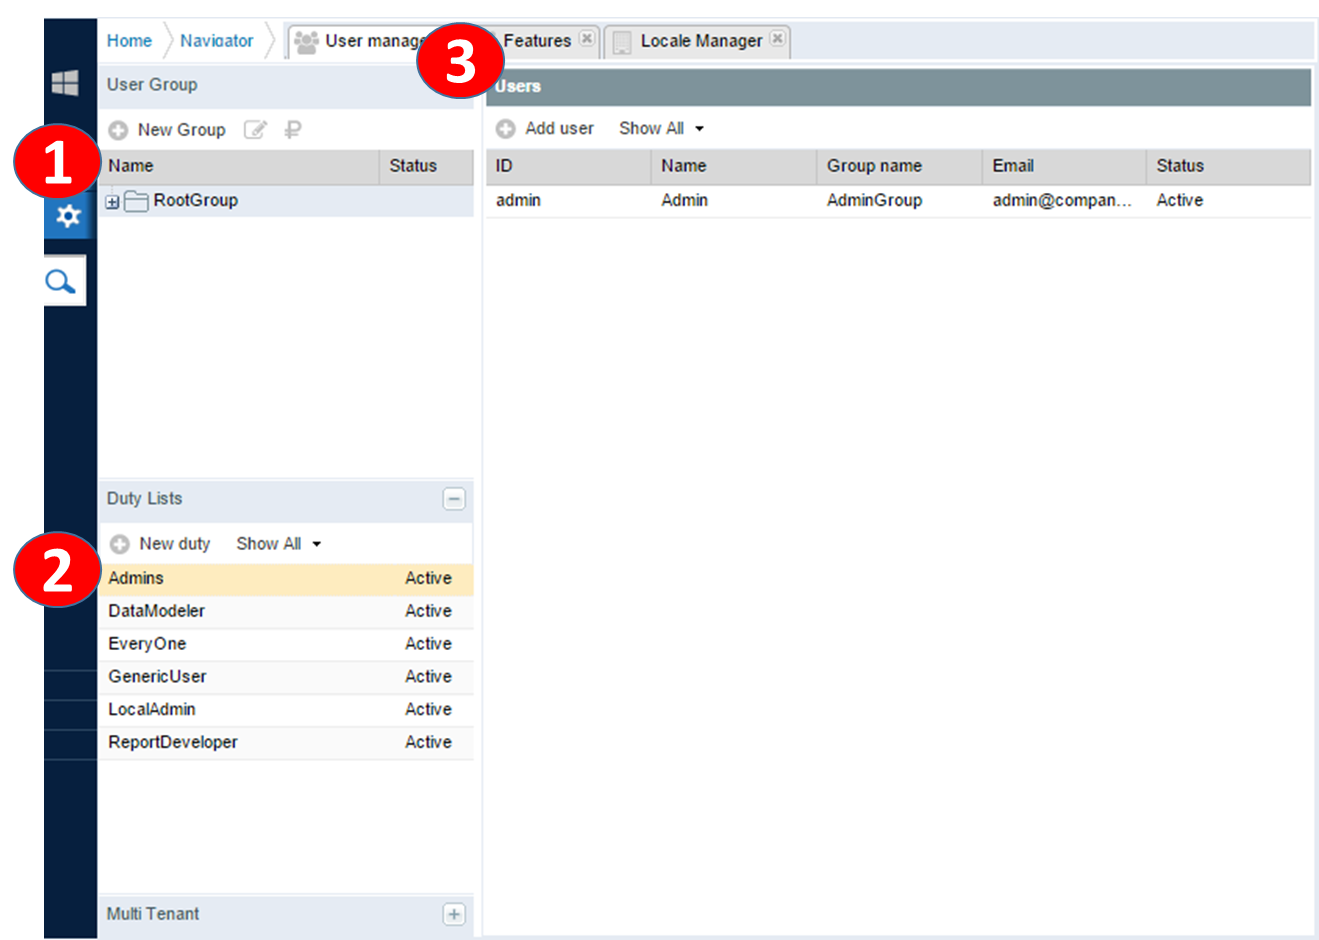Close the Locale Manager tab
The width and height of the screenshot is (1319, 940).
click(777, 39)
